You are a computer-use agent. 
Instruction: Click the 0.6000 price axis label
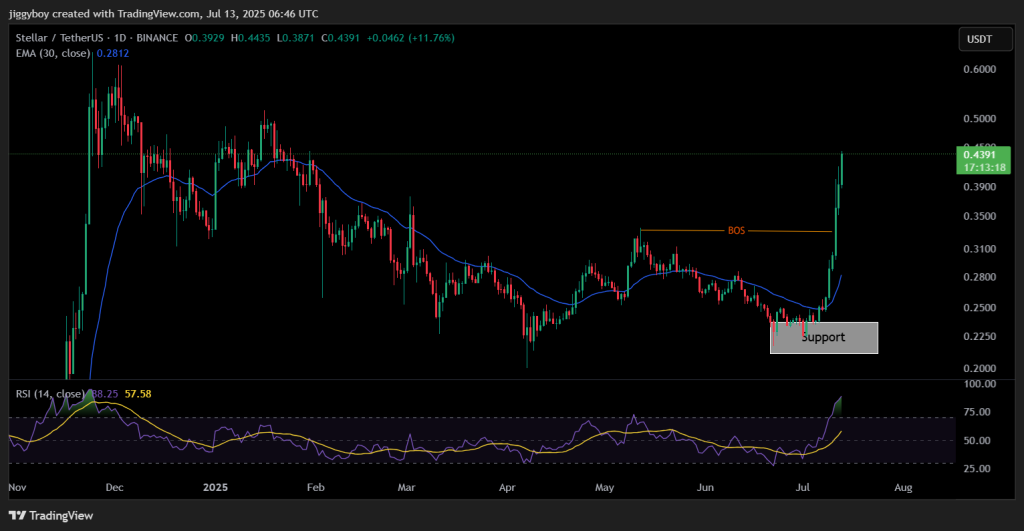point(980,69)
